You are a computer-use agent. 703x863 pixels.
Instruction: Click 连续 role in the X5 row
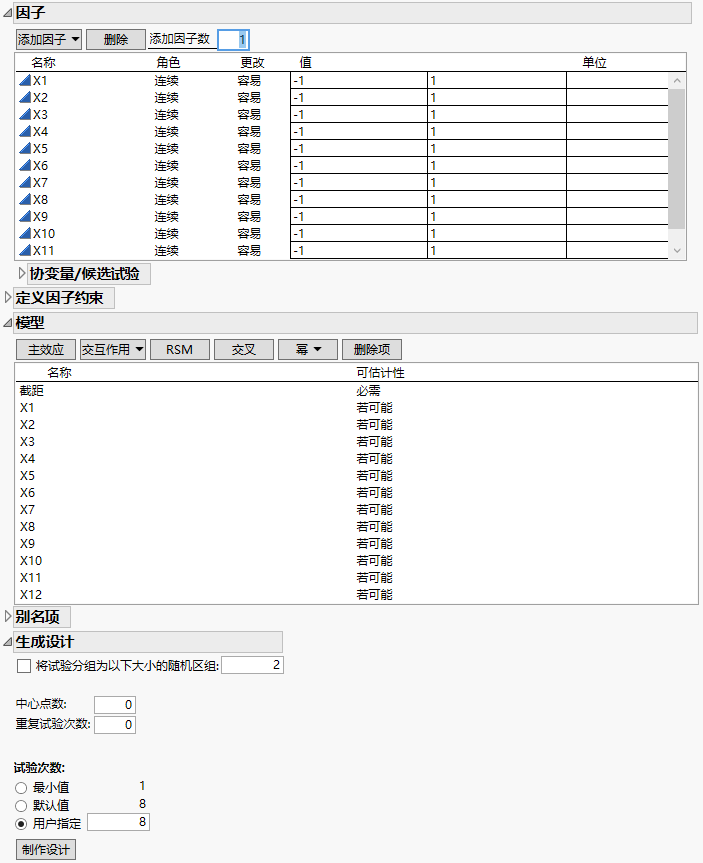pyautogui.click(x=166, y=149)
